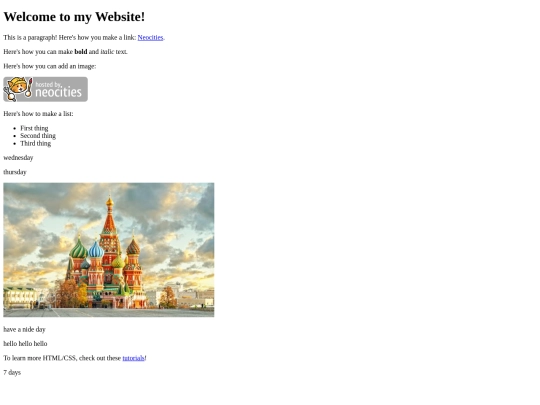Click the bold word in second paragraph
Viewport: 540px width, 405px height.
(81, 52)
